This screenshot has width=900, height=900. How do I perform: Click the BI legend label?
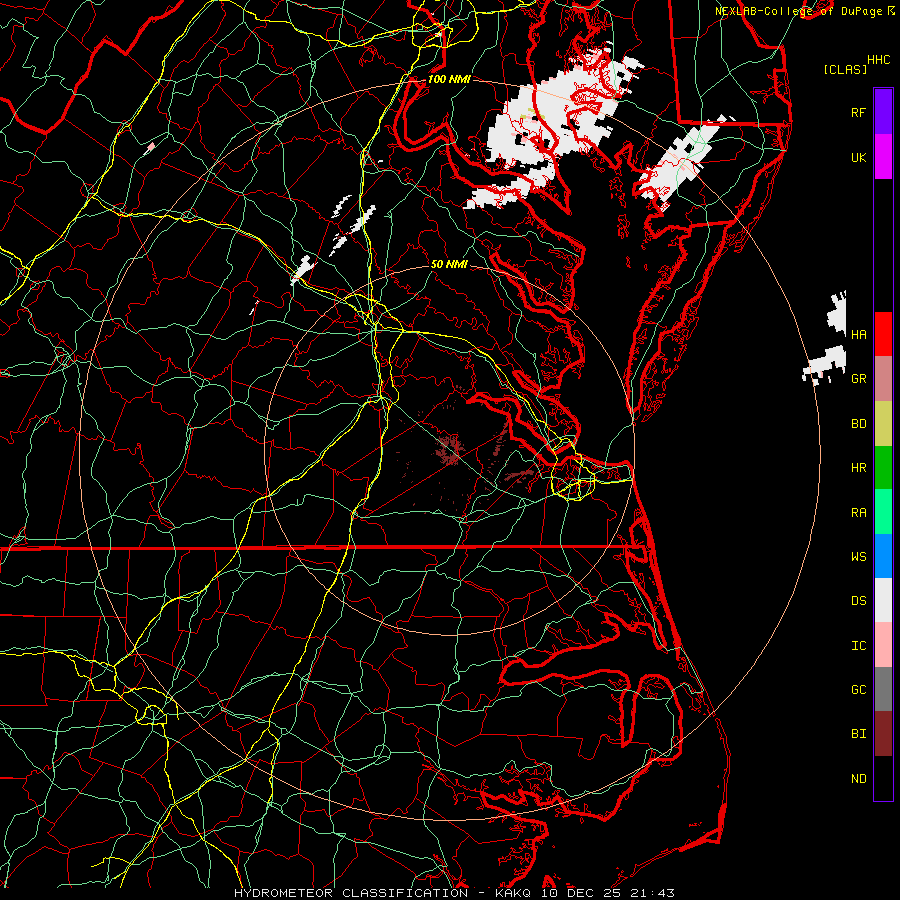click(859, 734)
